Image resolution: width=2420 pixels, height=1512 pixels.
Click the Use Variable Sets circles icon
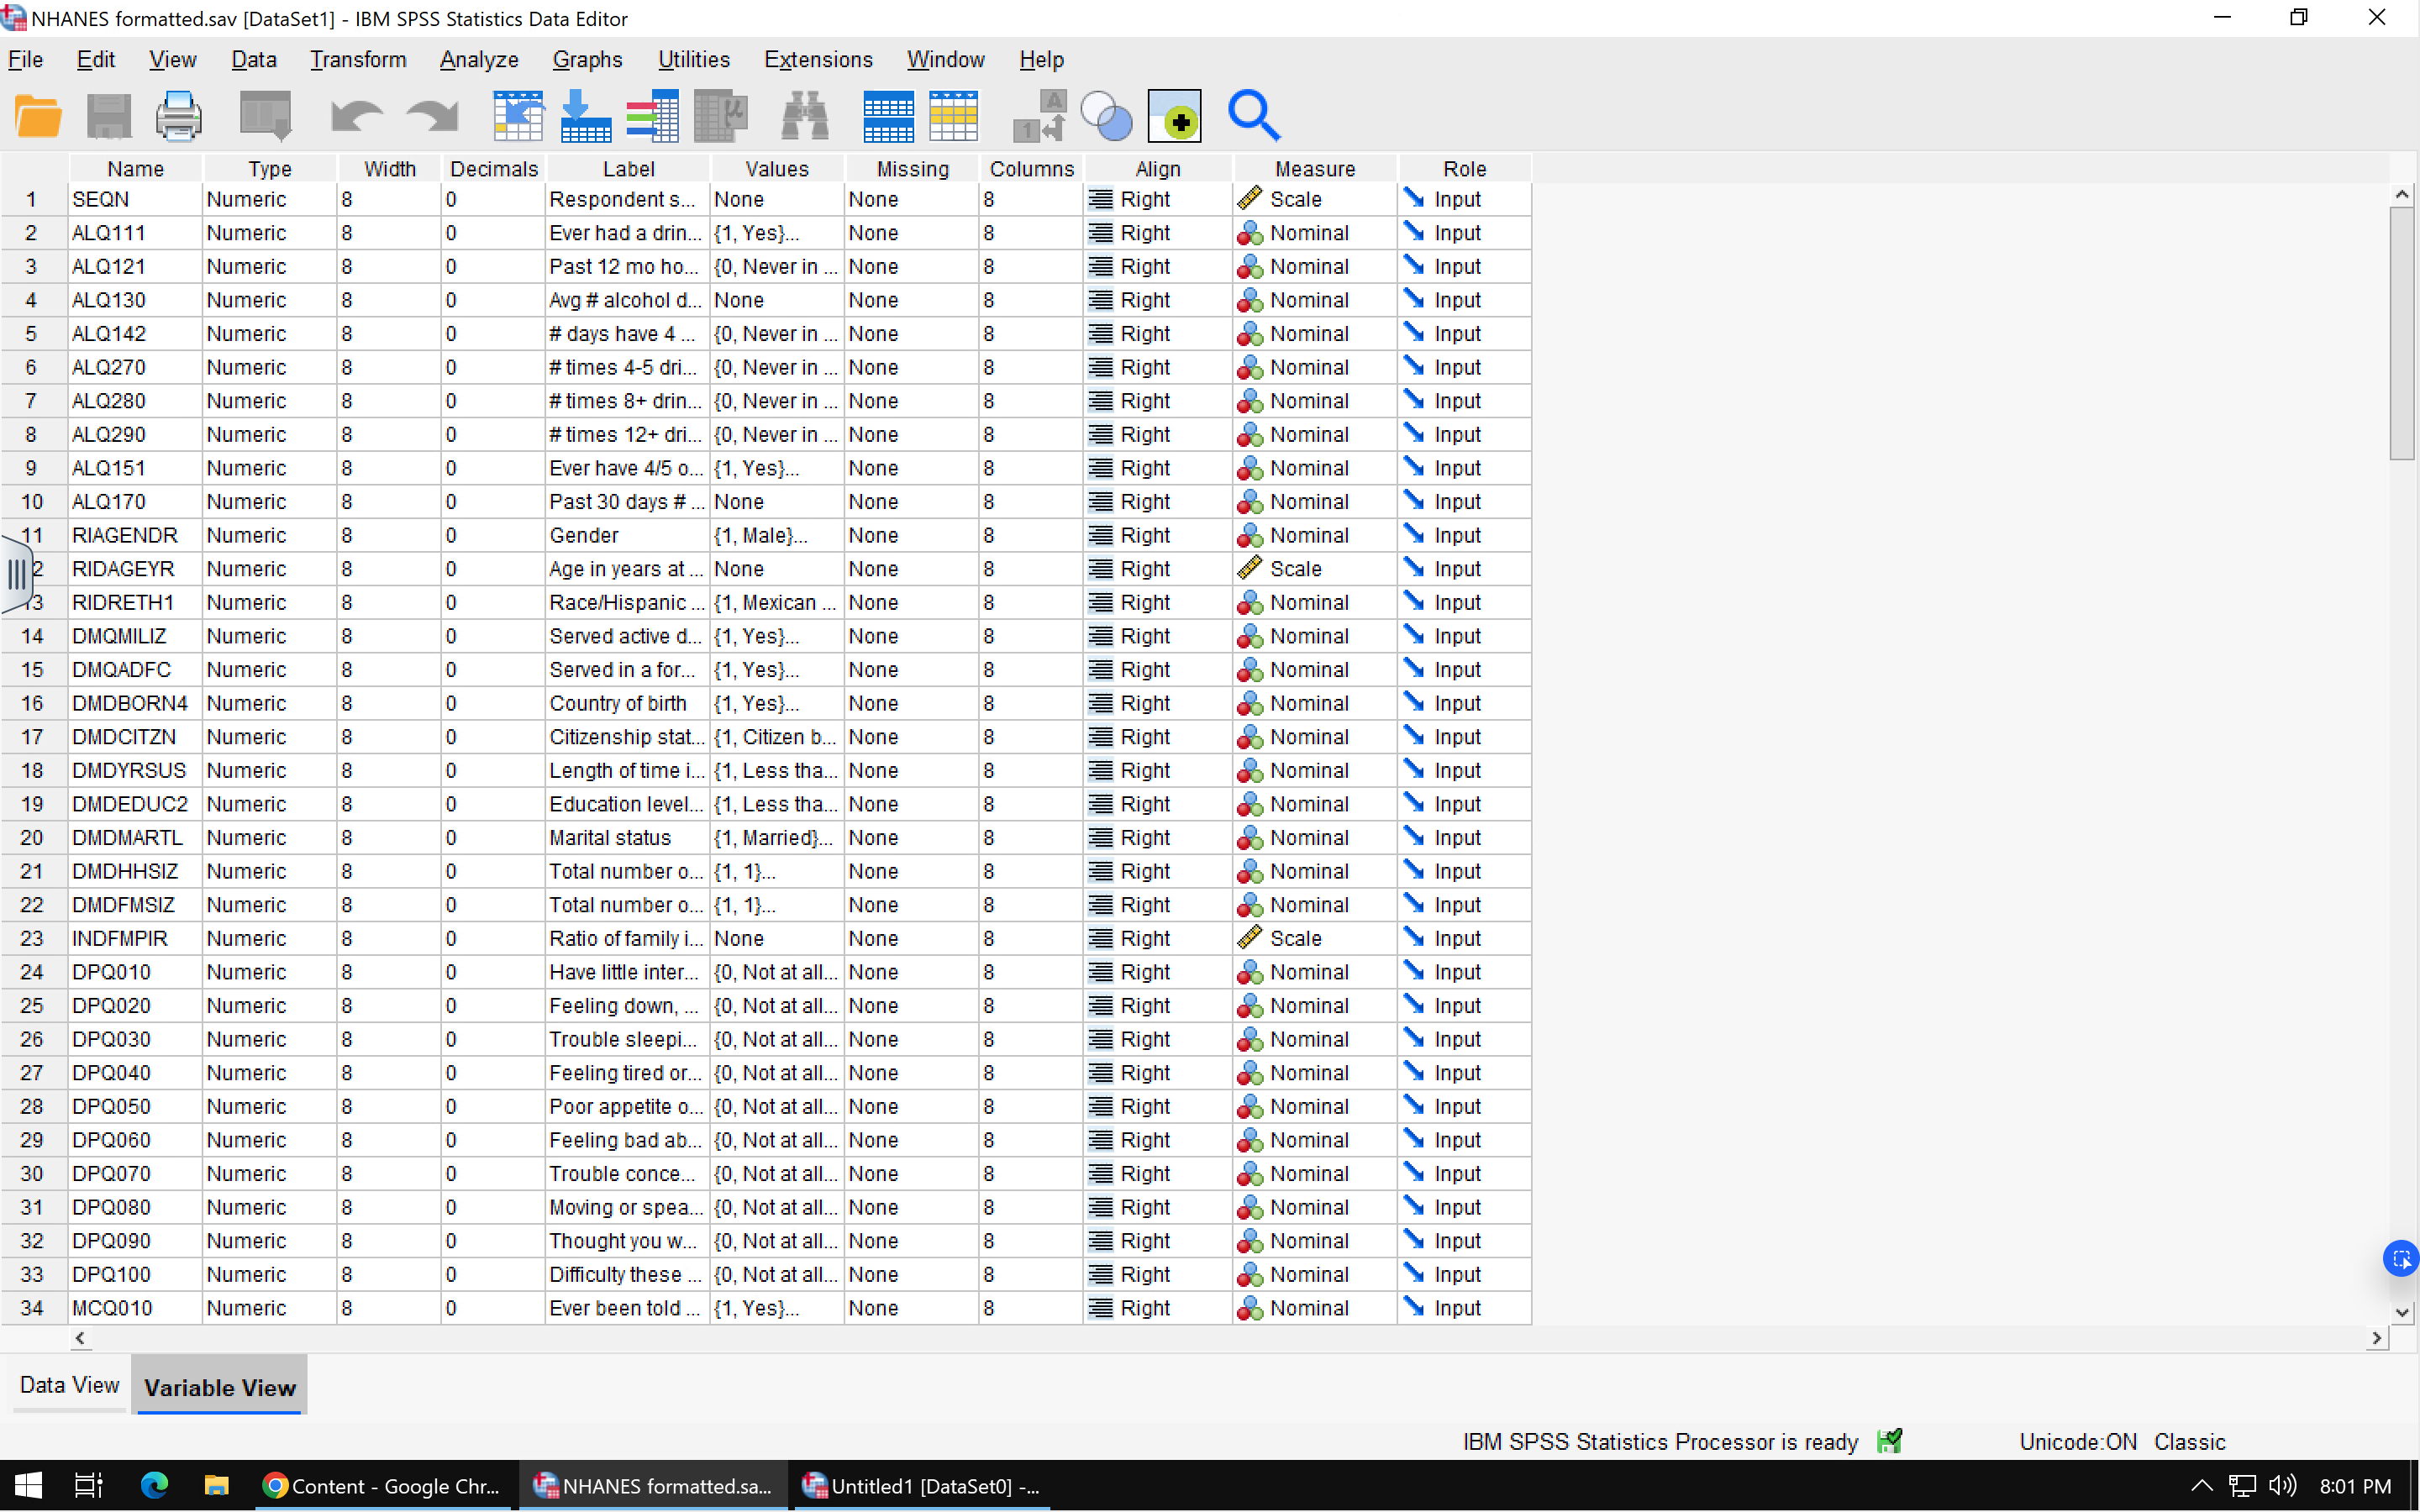1106,117
